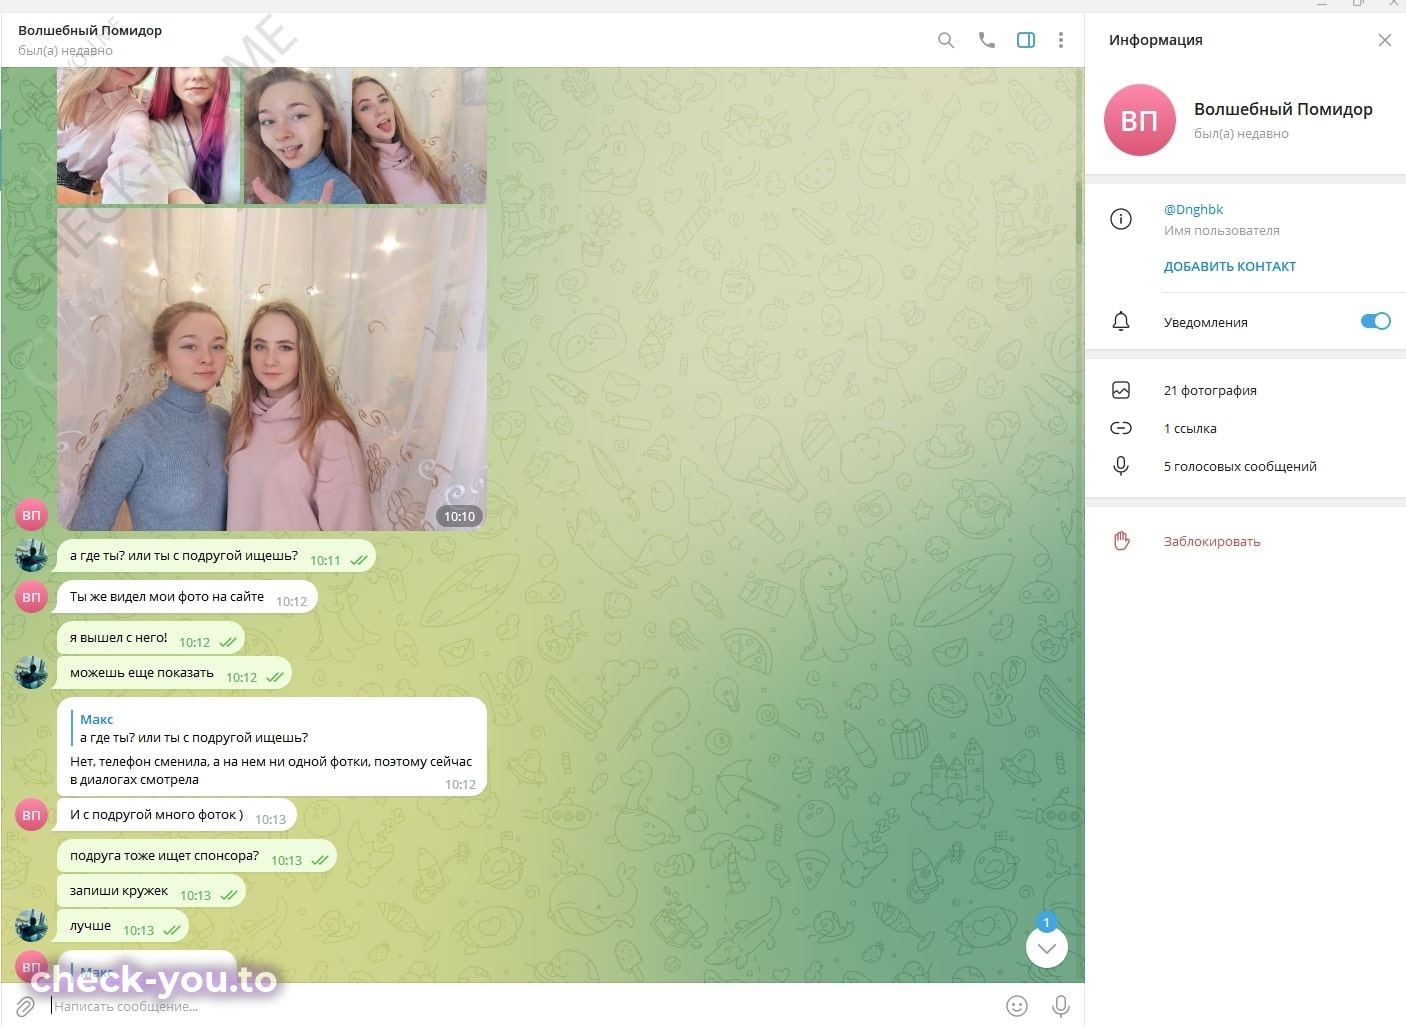
Task: Select message 'И с подругой много фоток )'
Action: pyautogui.click(x=177, y=815)
